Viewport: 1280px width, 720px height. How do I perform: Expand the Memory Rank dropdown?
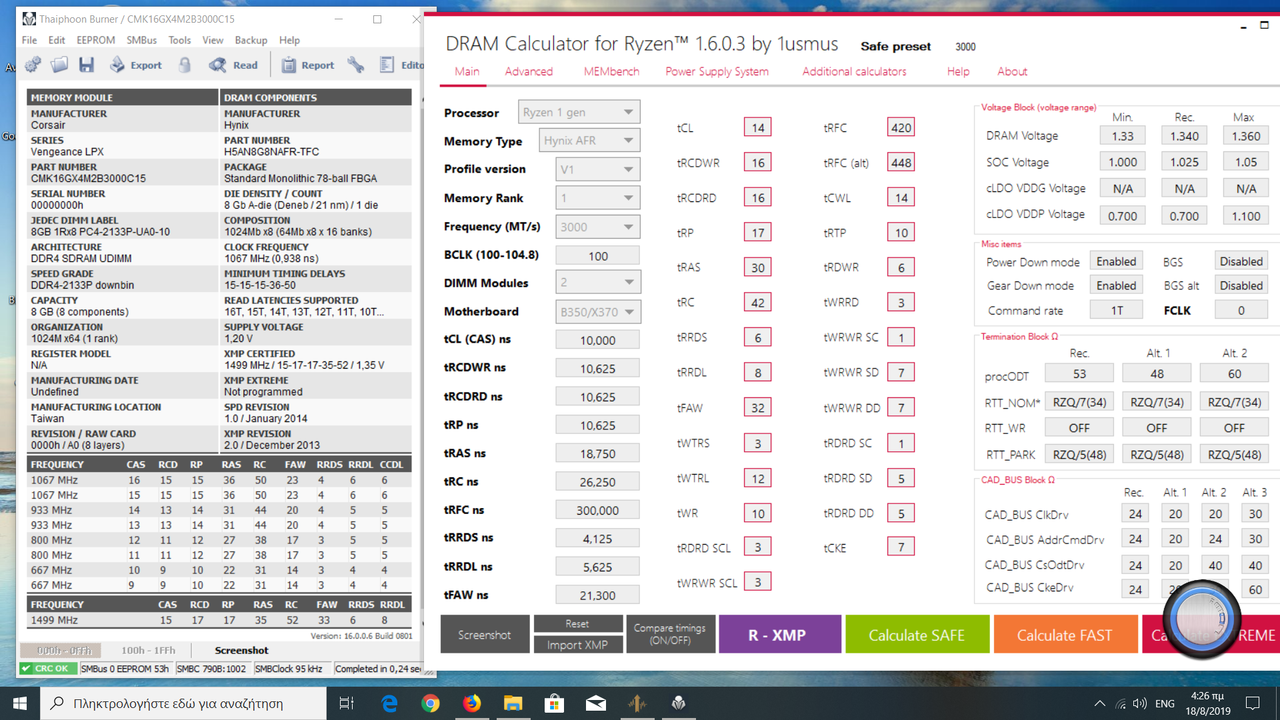click(598, 197)
